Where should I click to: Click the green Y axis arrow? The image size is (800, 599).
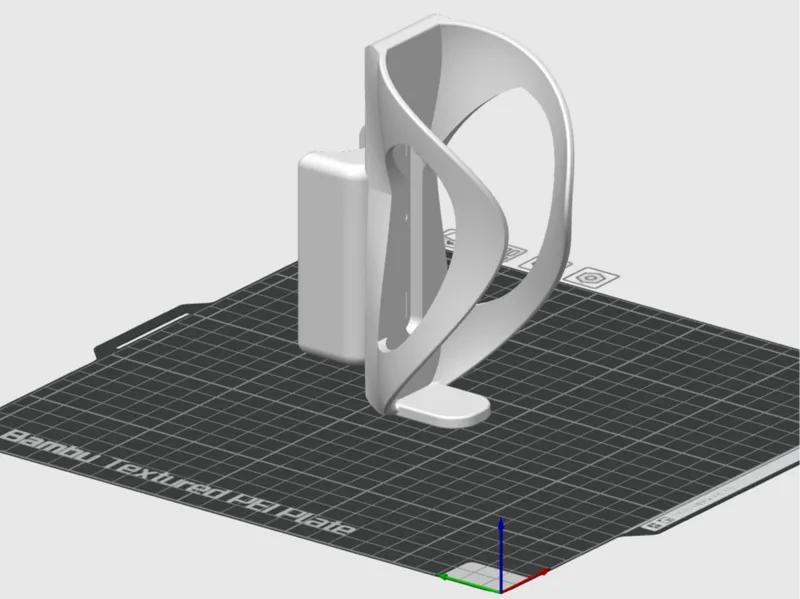point(469,583)
